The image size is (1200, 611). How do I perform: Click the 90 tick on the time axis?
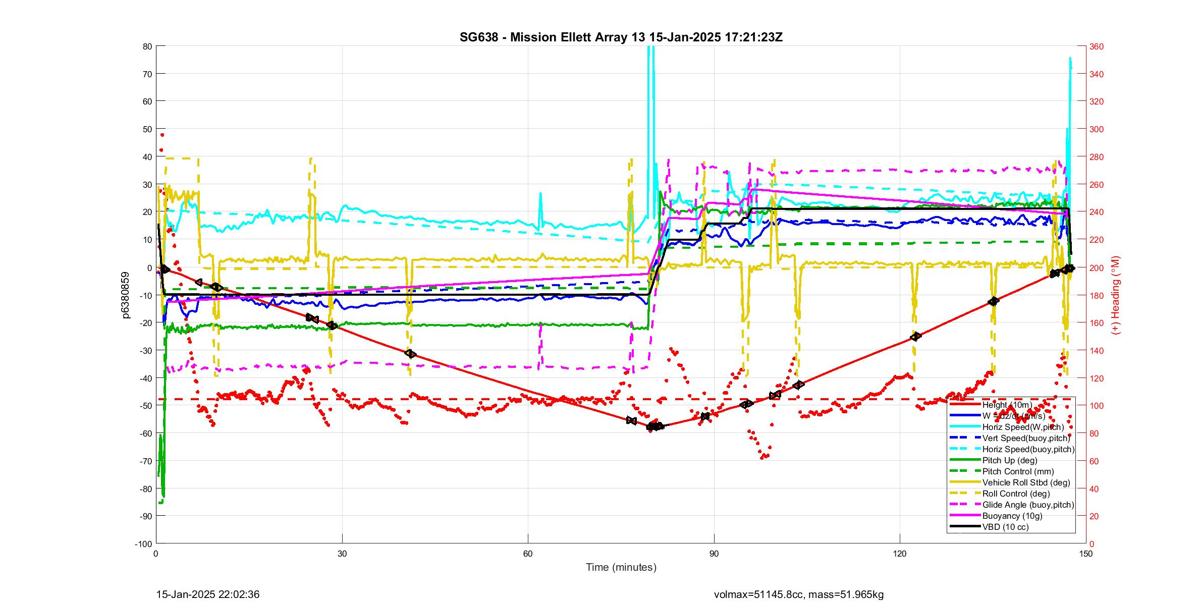[x=714, y=553]
